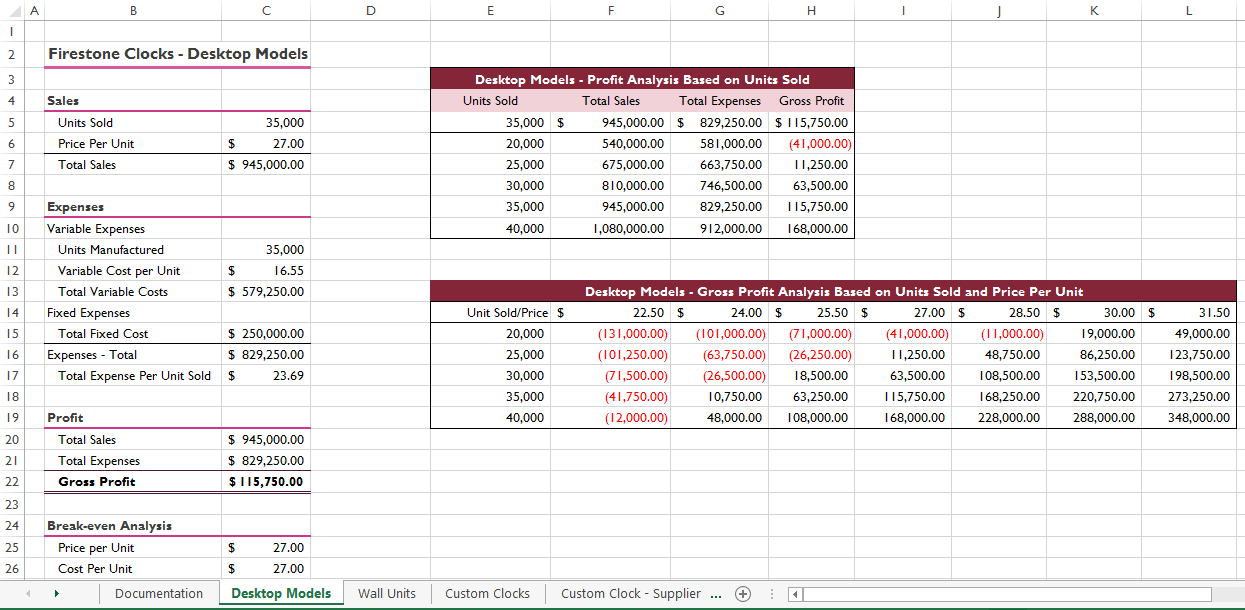Click the right sheet navigation arrow
The width and height of the screenshot is (1245, 610).
tap(57, 593)
